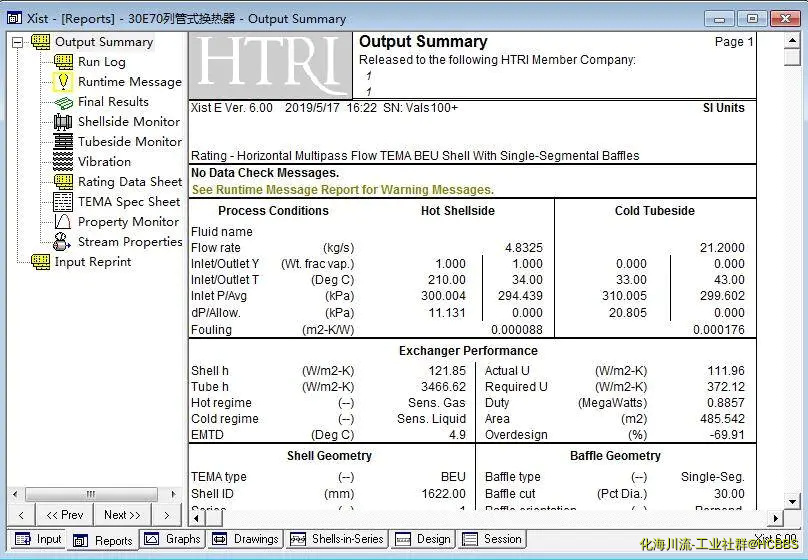Switch to the Design tab

coord(423,539)
